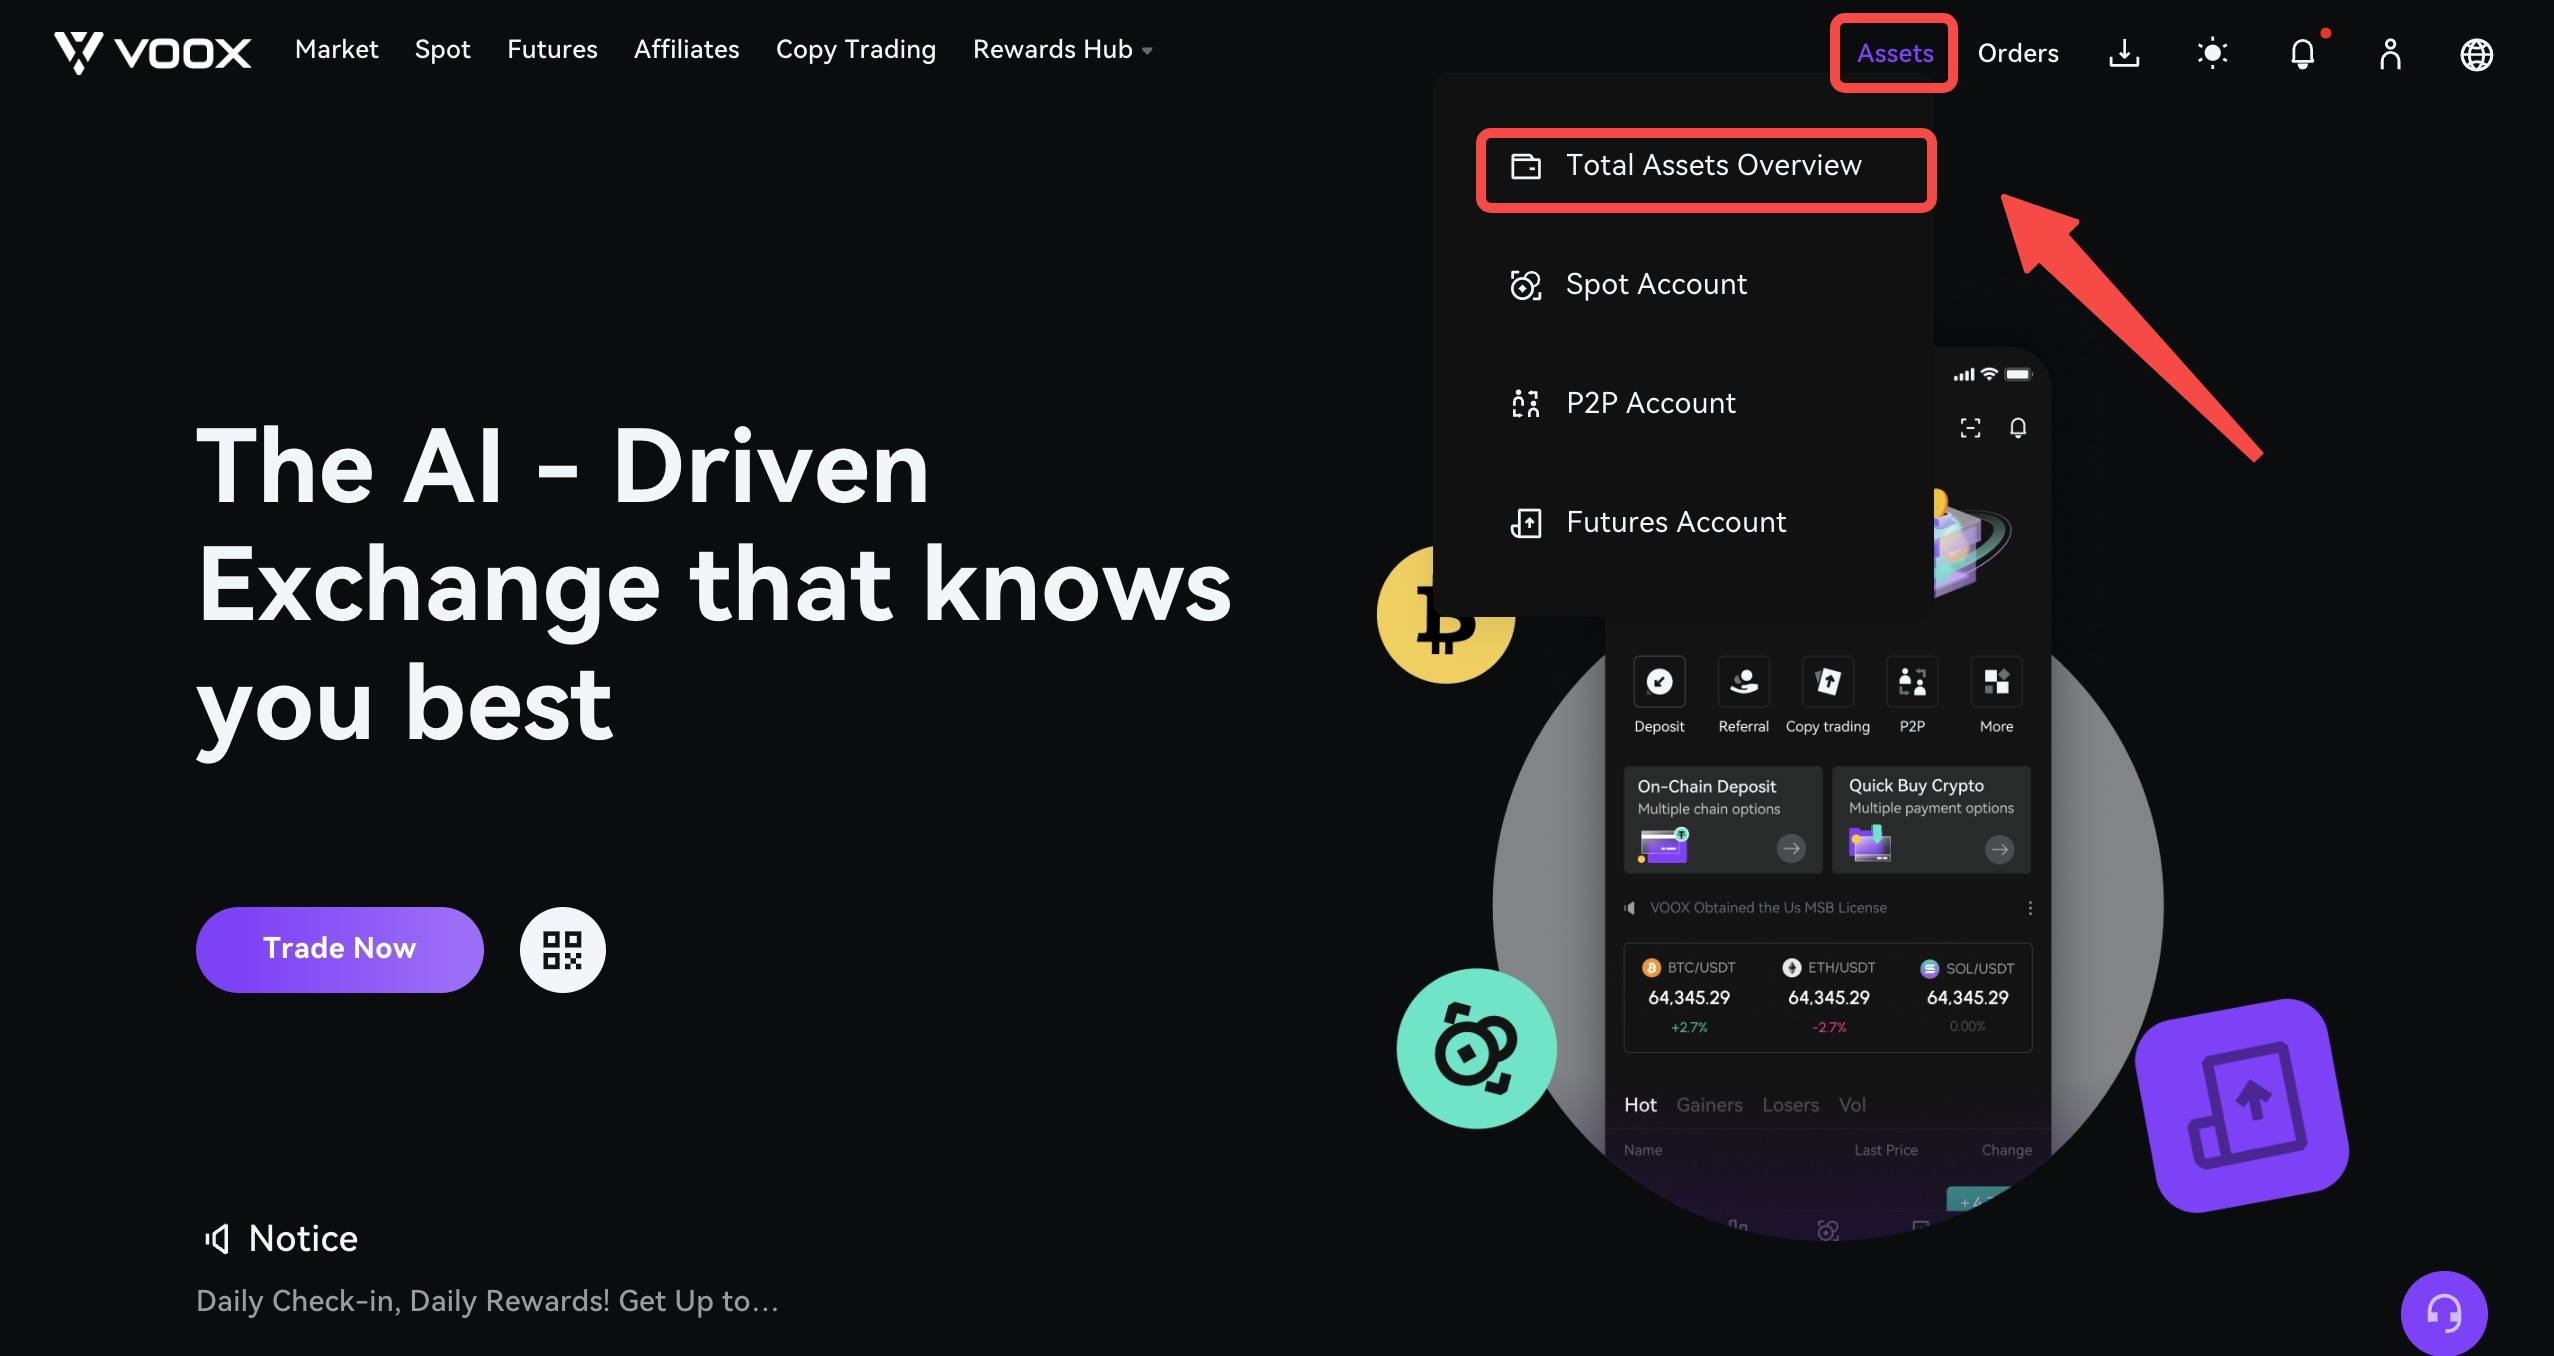The width and height of the screenshot is (2554, 1356).
Task: Open the download app icon
Action: point(2124,53)
